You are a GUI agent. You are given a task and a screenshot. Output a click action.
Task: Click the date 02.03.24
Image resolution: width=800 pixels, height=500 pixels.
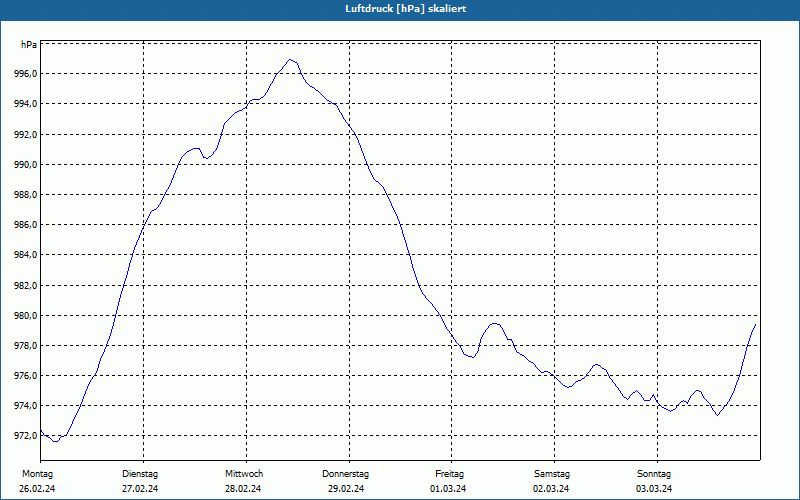click(x=551, y=489)
